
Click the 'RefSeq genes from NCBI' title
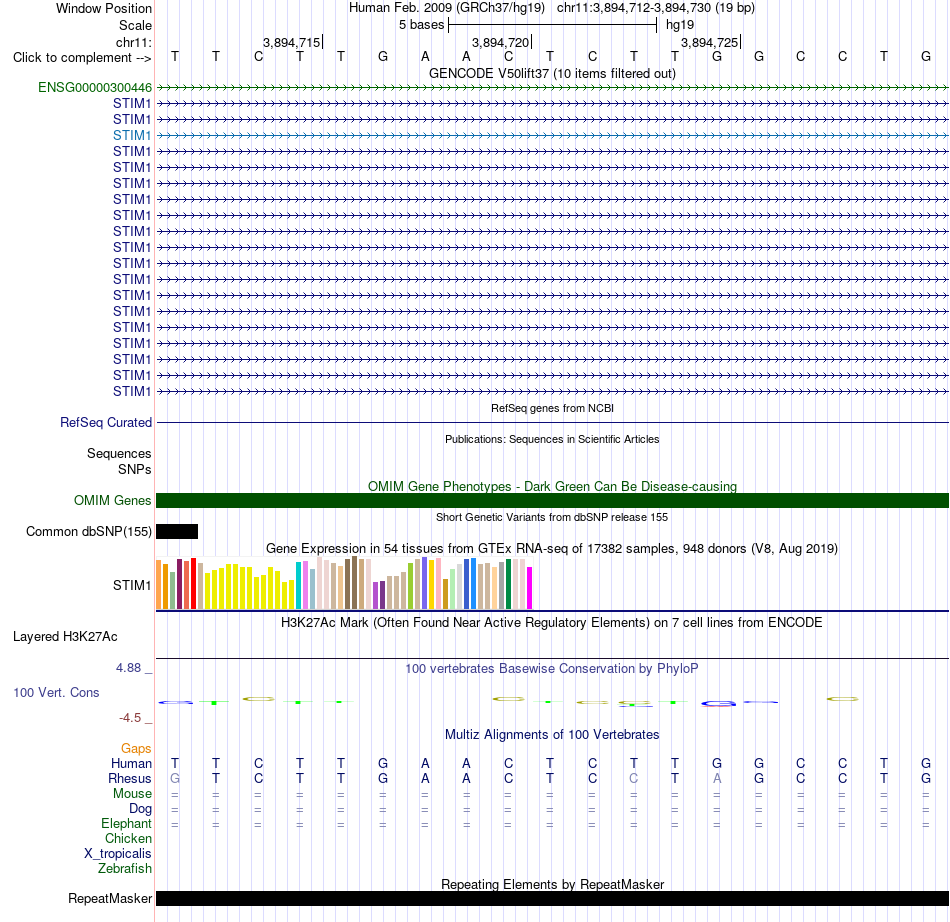point(552,408)
